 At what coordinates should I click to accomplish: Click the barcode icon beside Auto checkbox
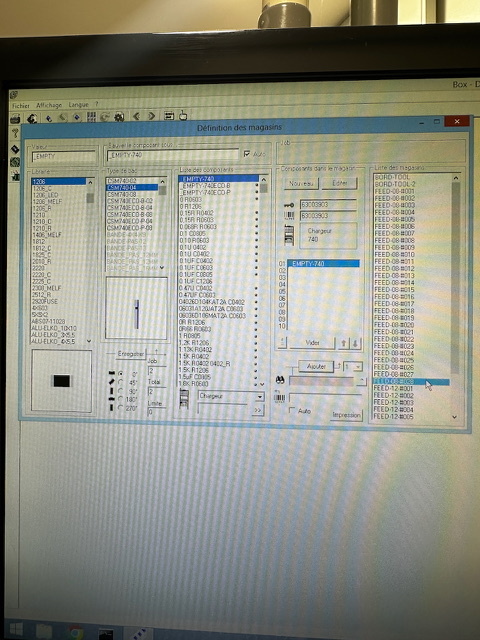(279, 398)
